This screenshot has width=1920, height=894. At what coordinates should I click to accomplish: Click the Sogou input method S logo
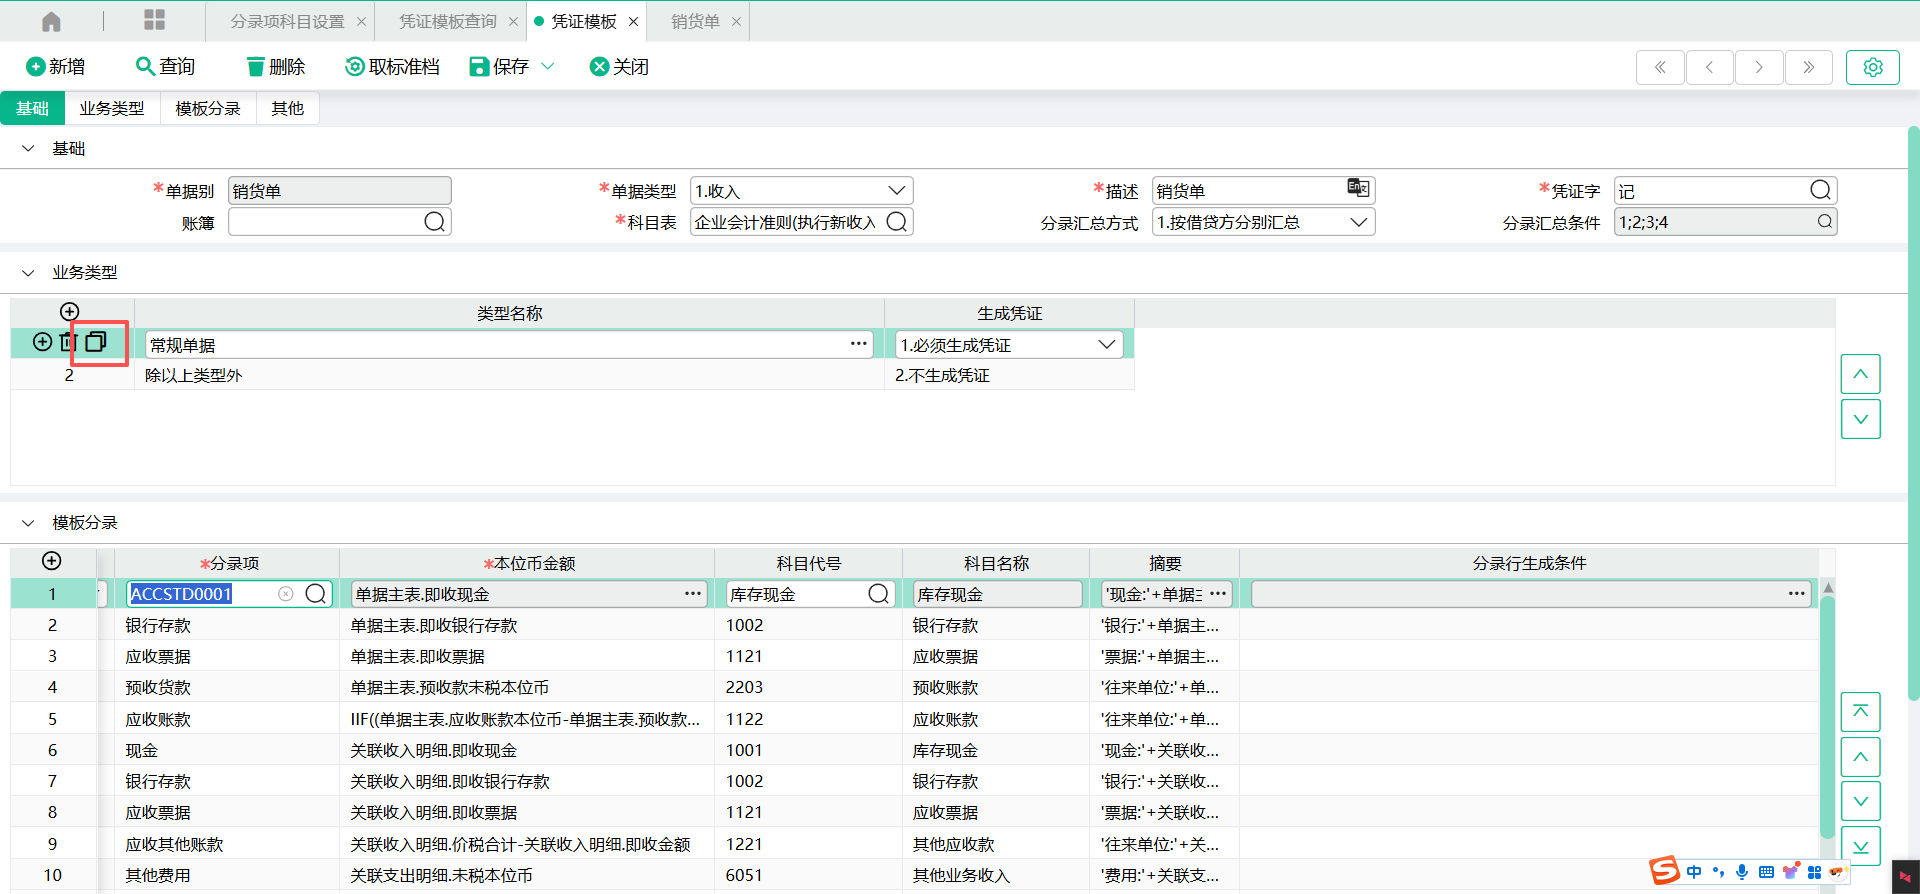[x=1664, y=870]
